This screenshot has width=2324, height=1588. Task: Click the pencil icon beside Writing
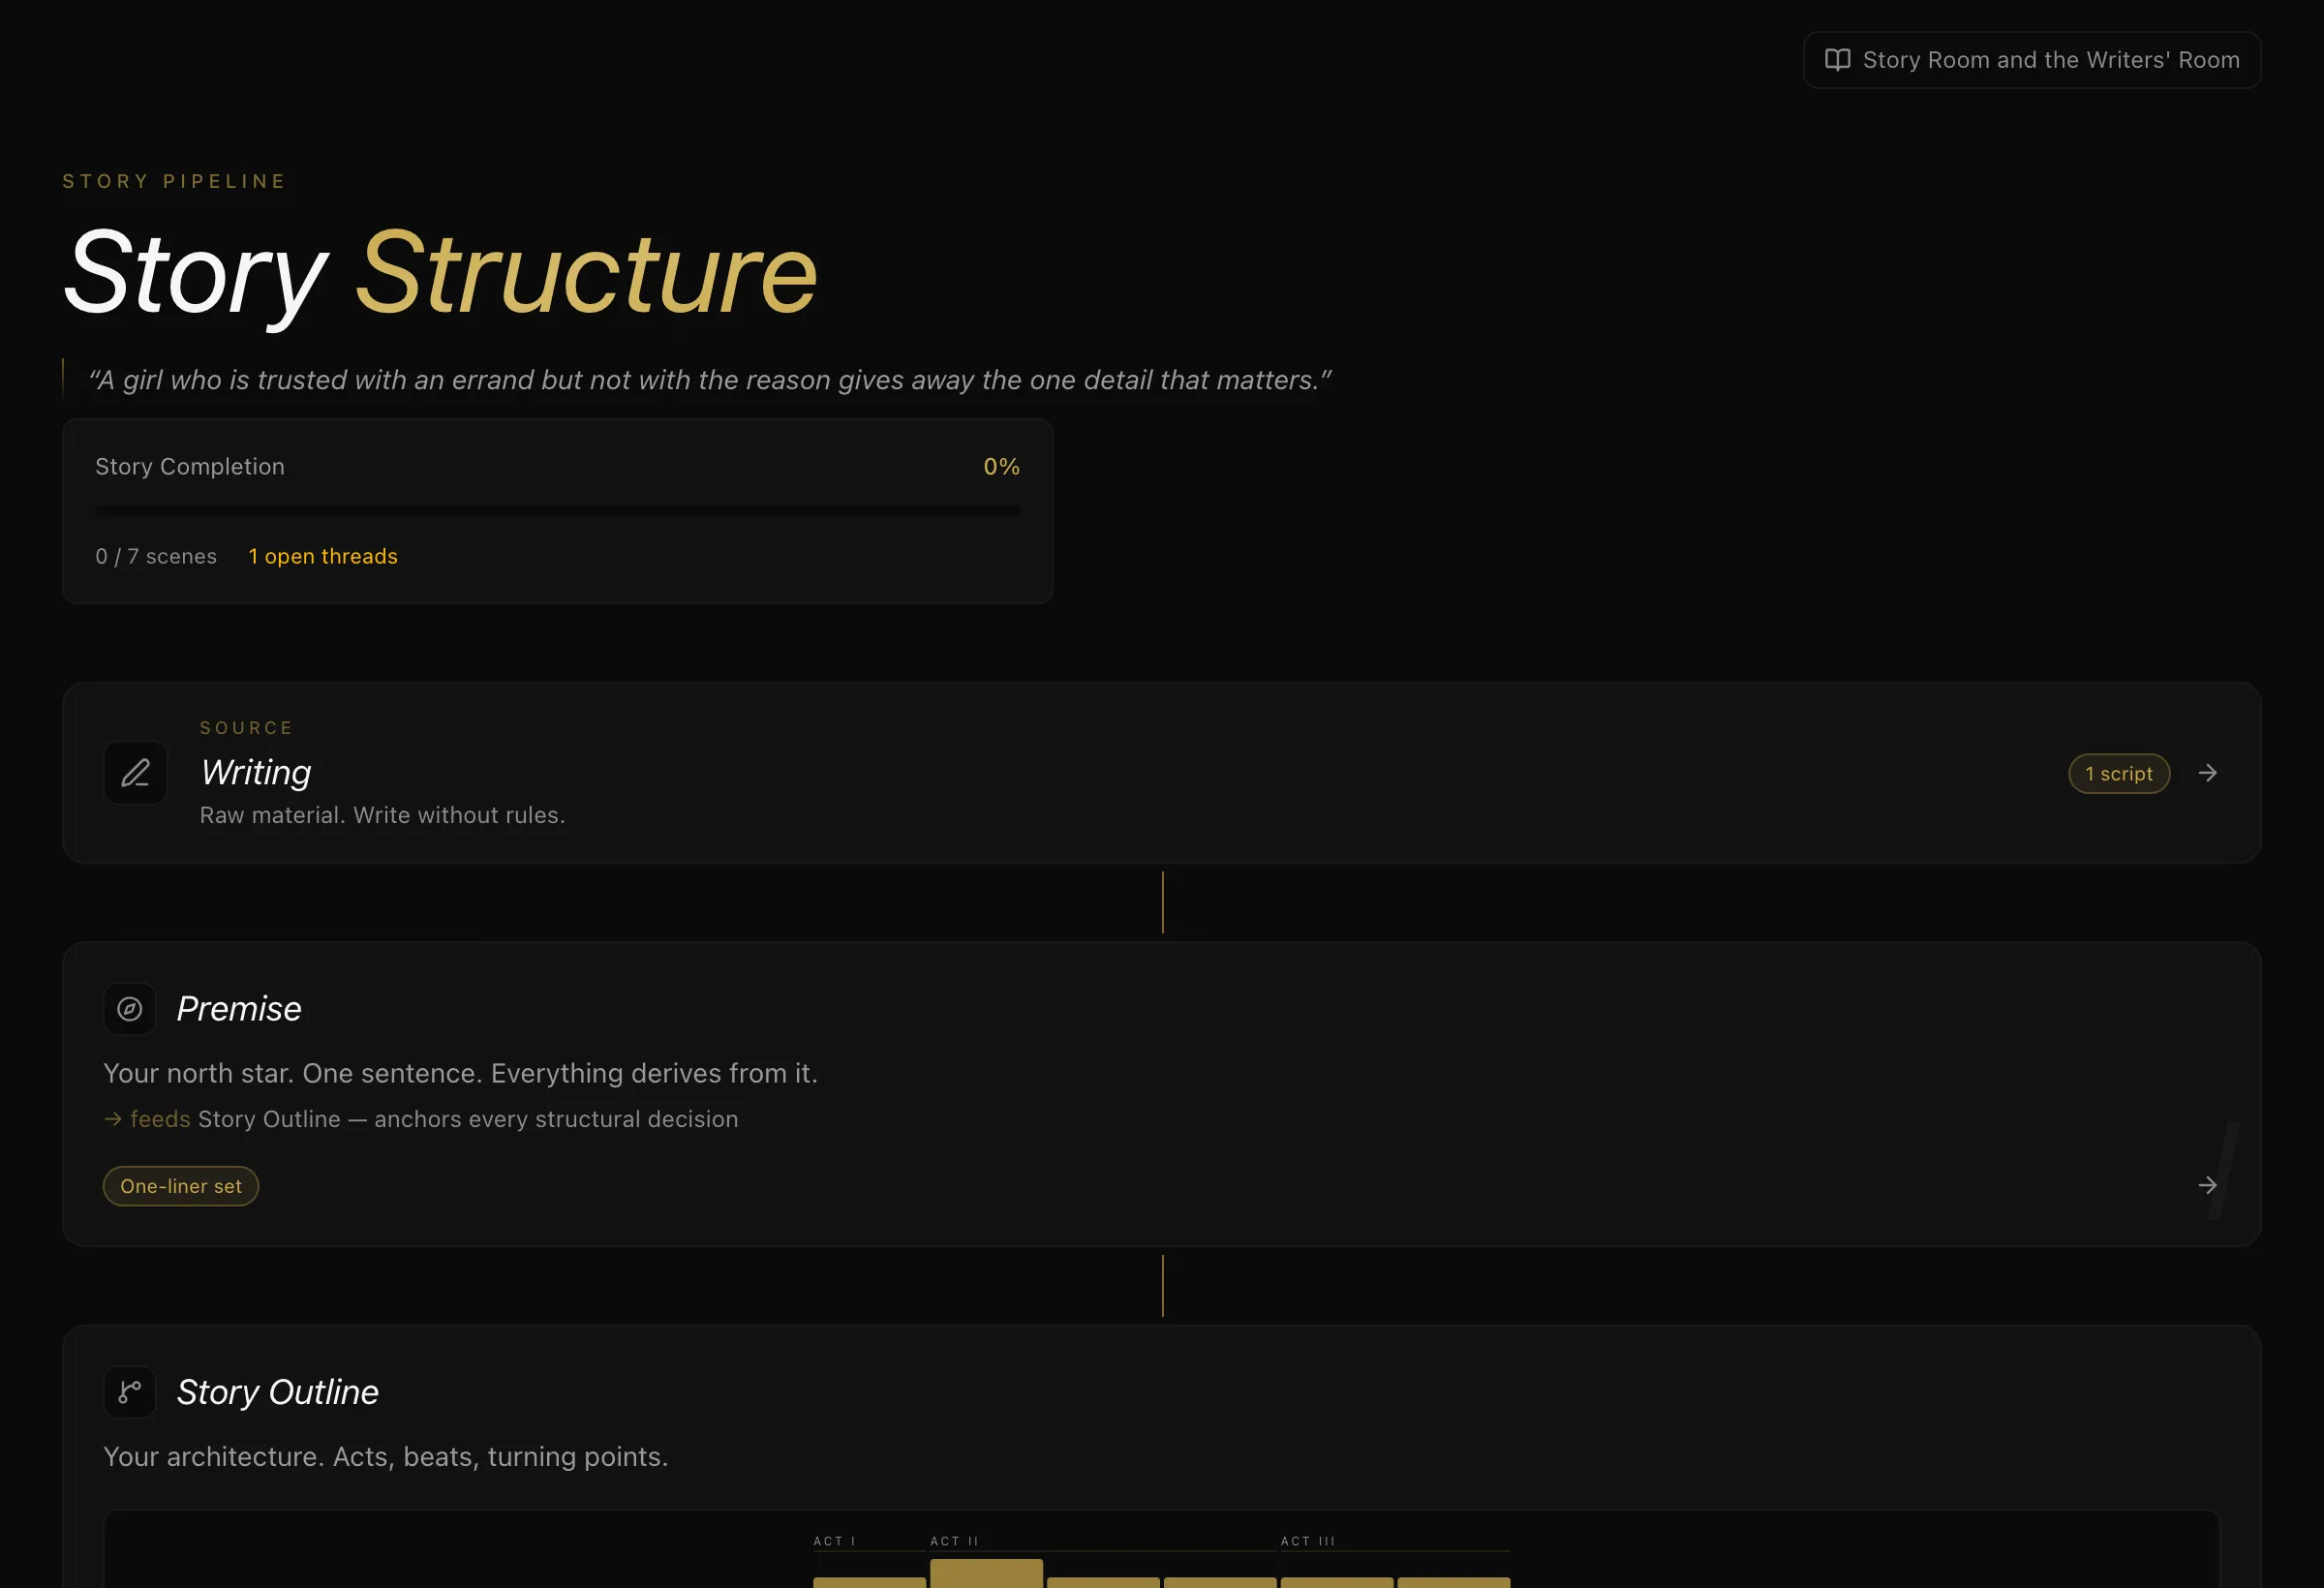coord(135,773)
